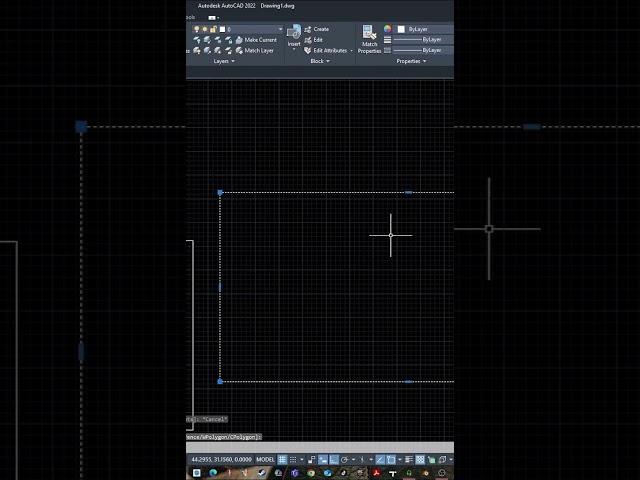Expand the Insert block dropdown arrow
640x480 pixels.
click(x=294, y=49)
